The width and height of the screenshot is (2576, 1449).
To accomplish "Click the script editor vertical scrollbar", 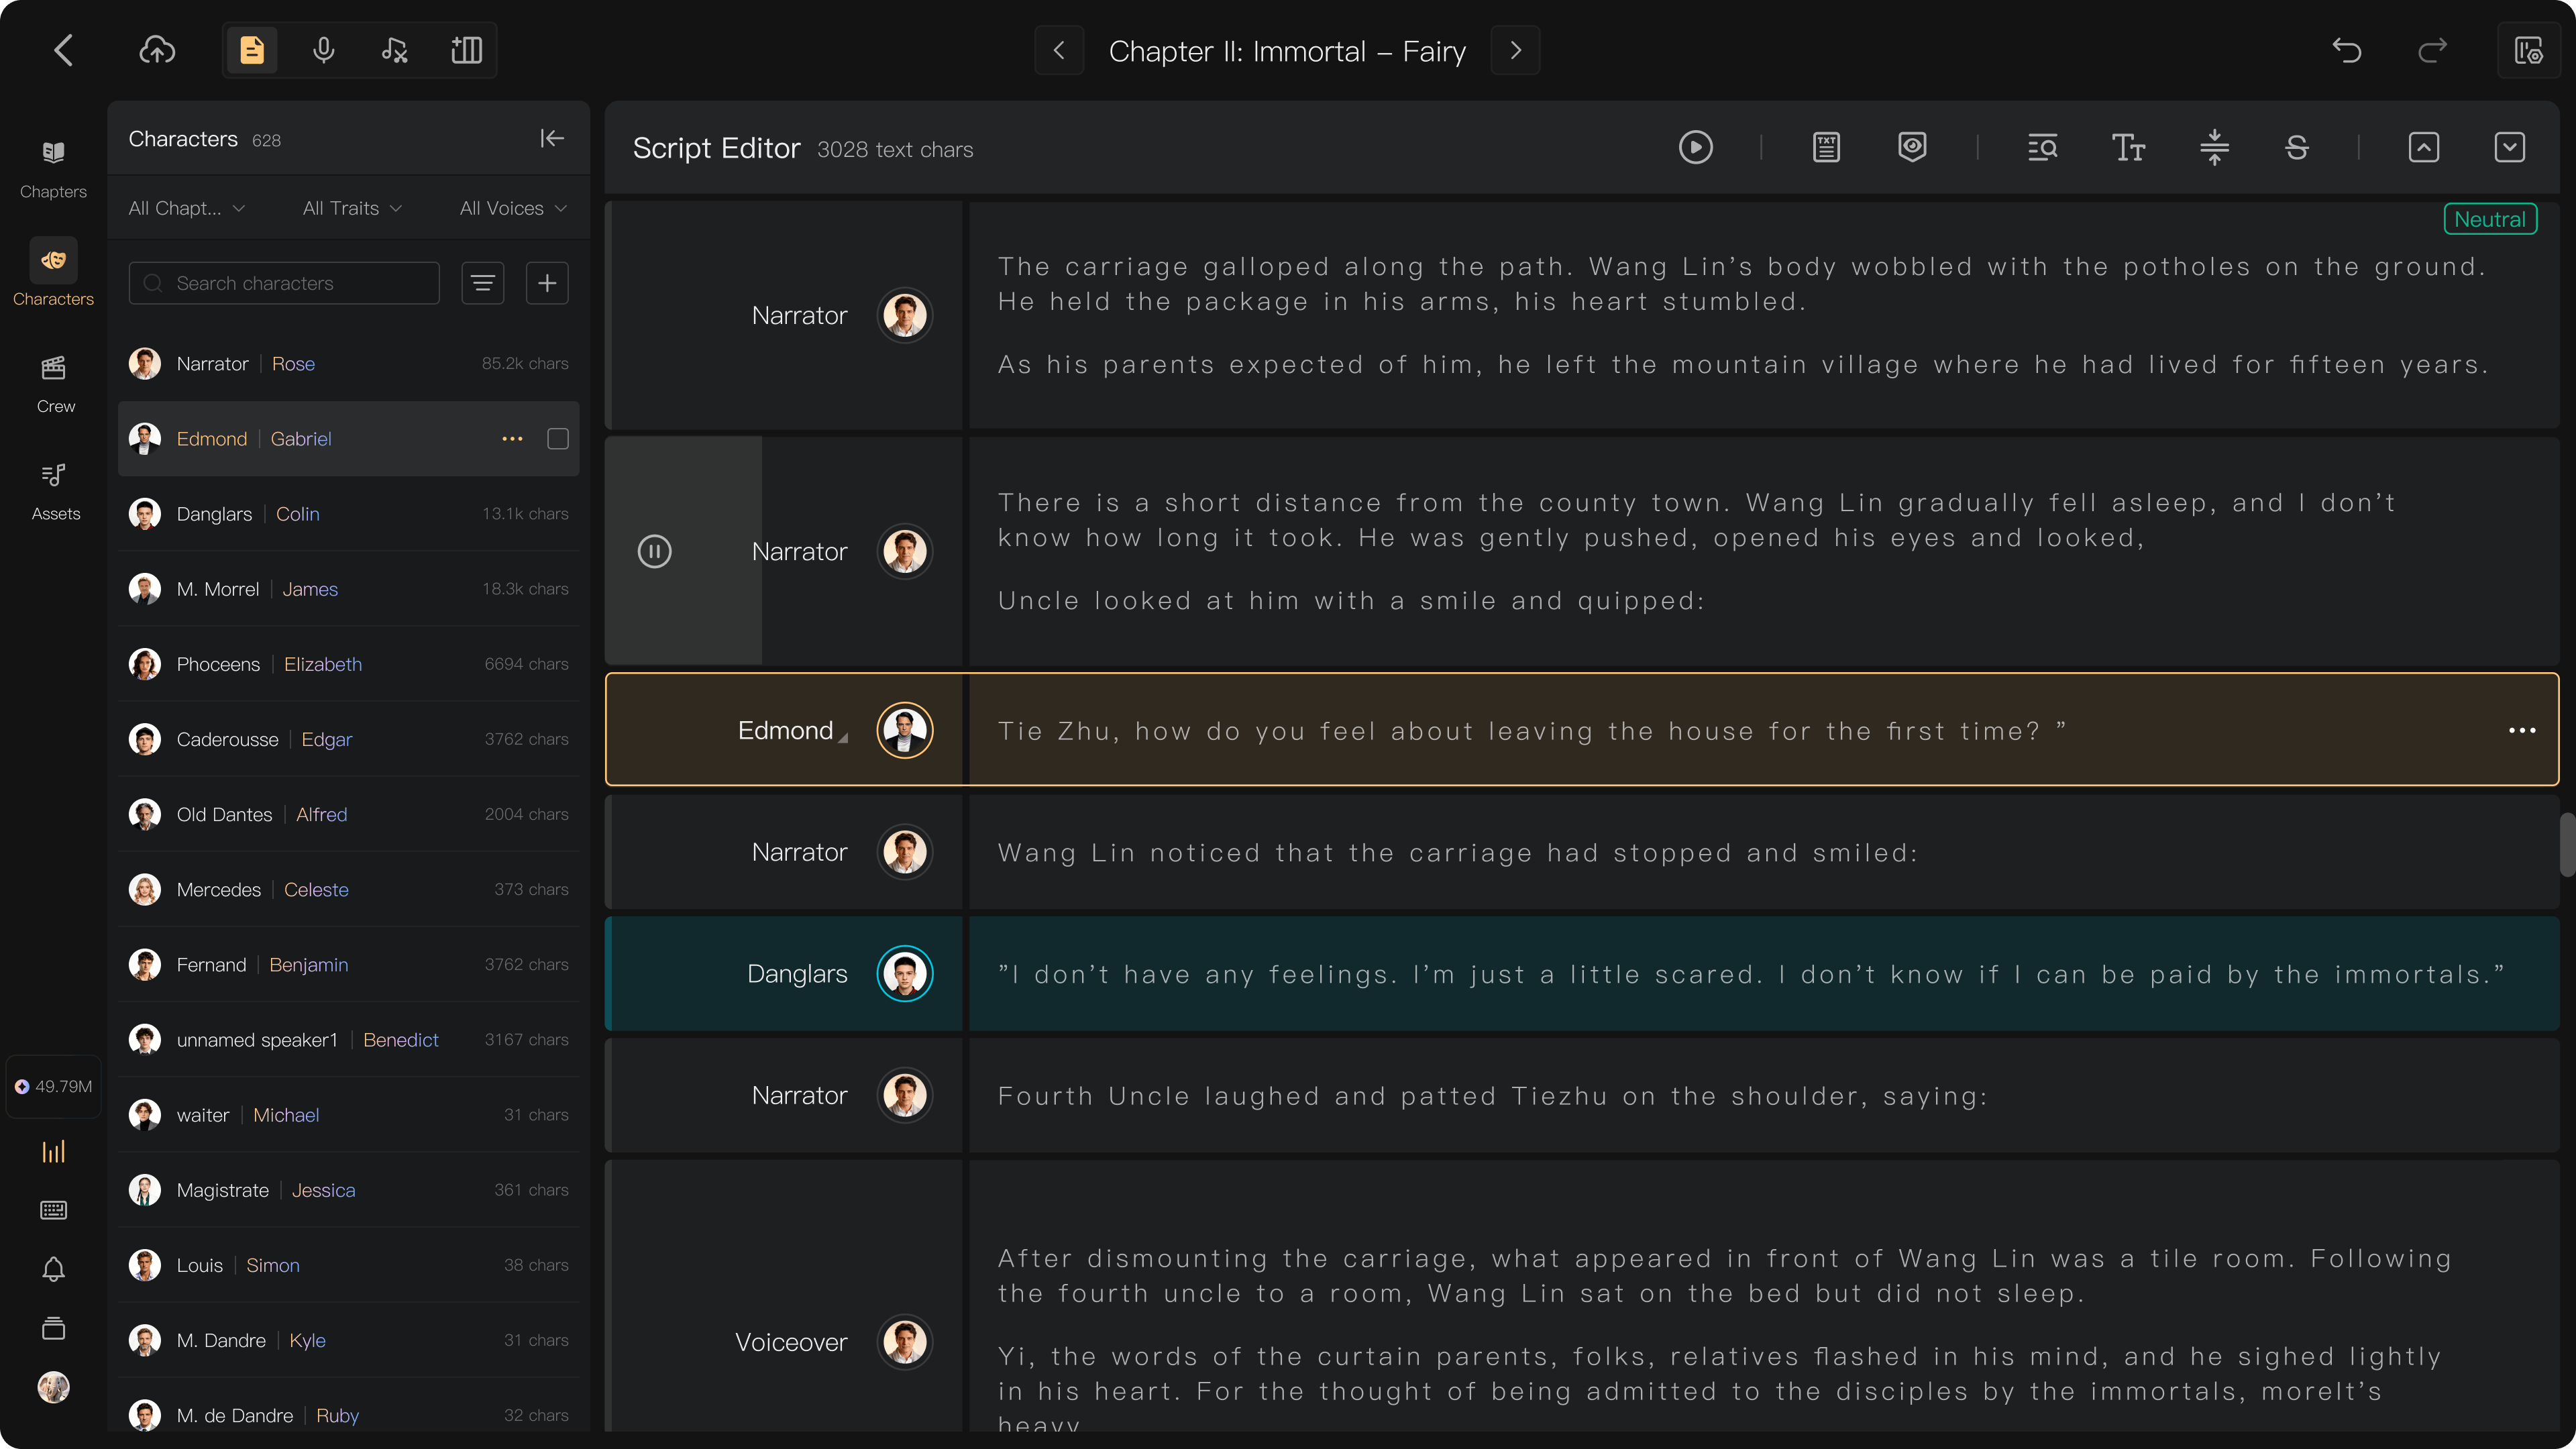I will click(2567, 845).
